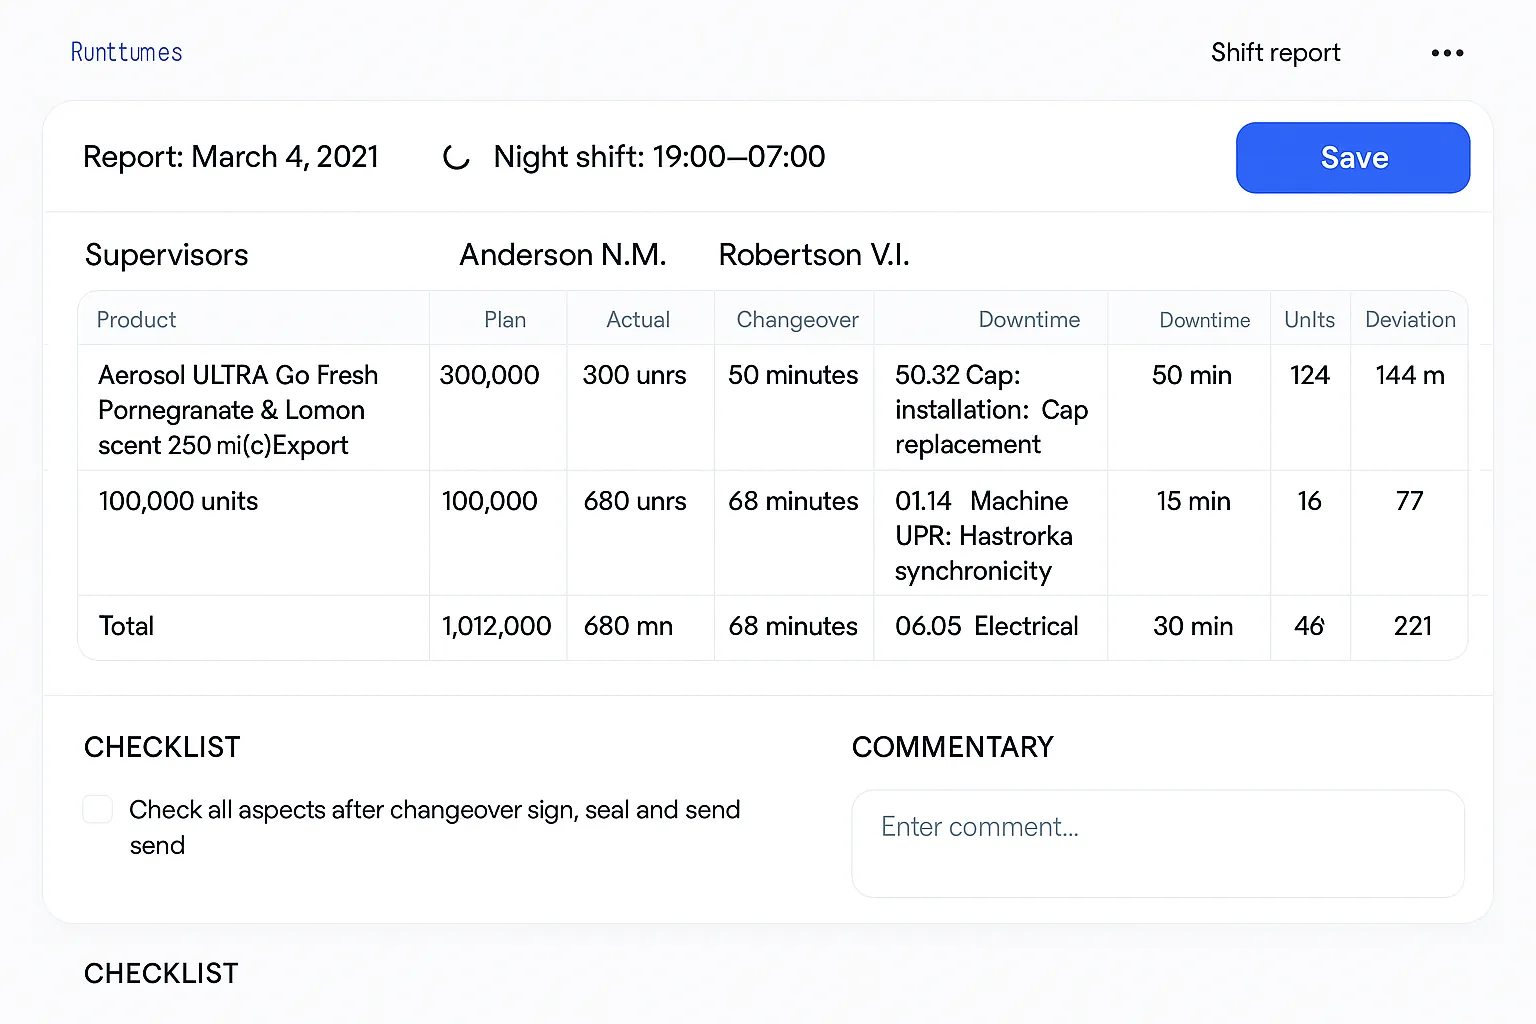
Task: Click the Total row label
Action: [126, 626]
